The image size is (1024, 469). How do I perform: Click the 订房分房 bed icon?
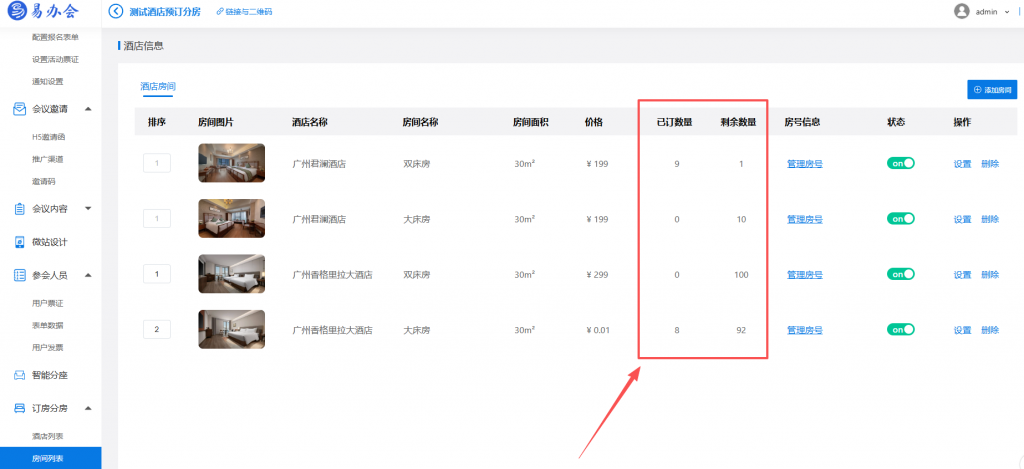click(20, 409)
